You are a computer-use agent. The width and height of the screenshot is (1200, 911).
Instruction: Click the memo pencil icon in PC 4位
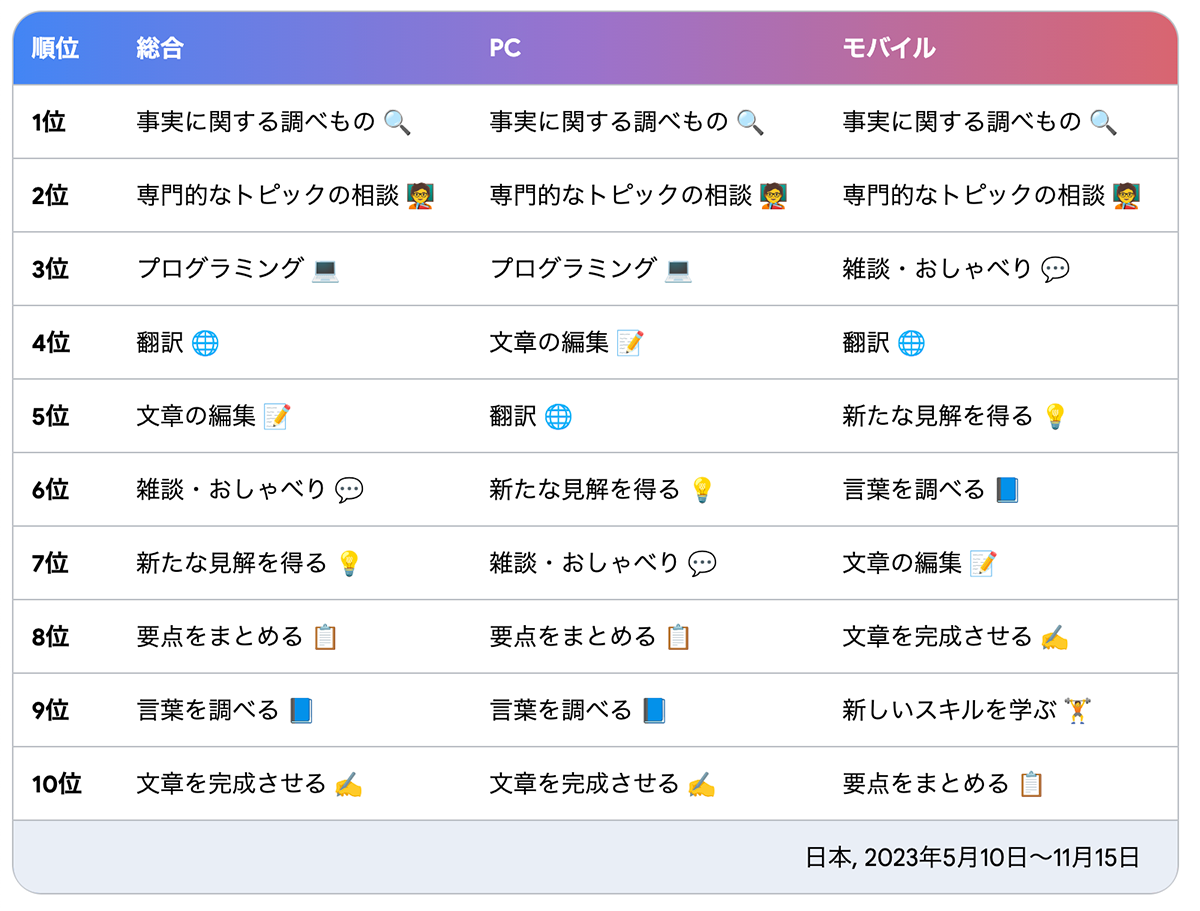coord(630,344)
